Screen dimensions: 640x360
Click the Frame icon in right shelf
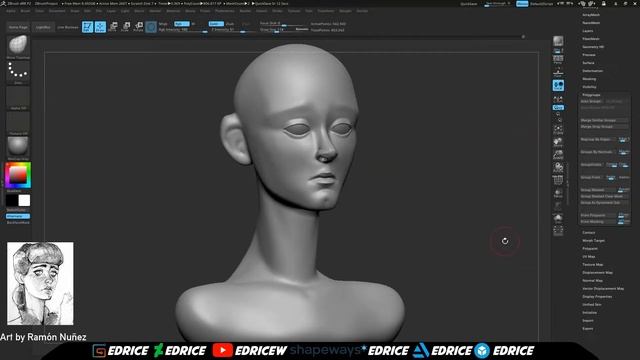click(558, 129)
